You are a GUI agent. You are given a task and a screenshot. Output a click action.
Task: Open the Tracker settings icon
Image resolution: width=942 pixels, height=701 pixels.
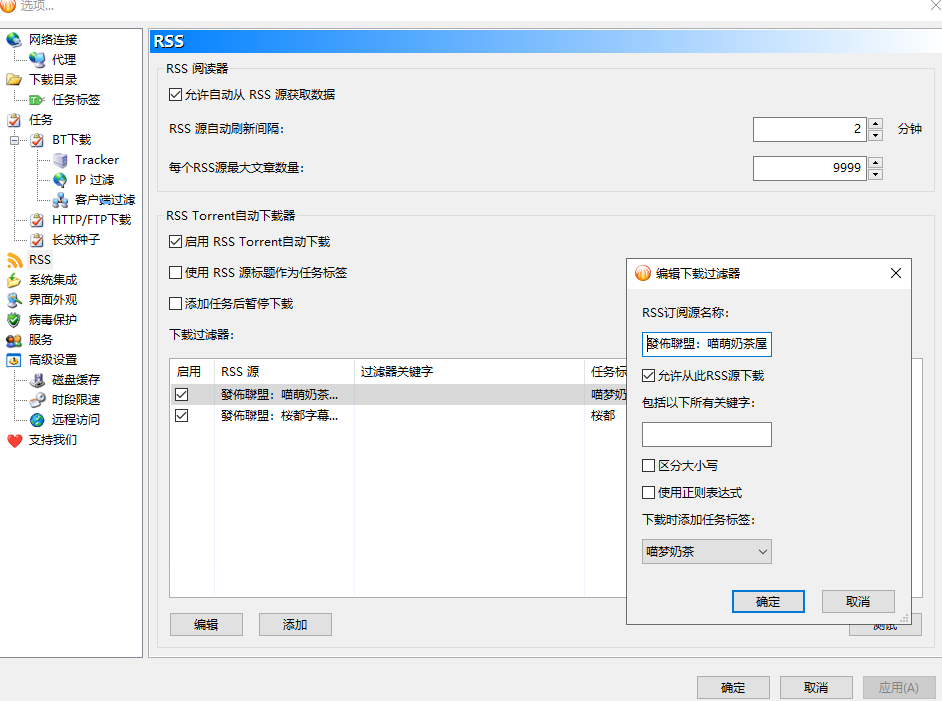point(60,160)
